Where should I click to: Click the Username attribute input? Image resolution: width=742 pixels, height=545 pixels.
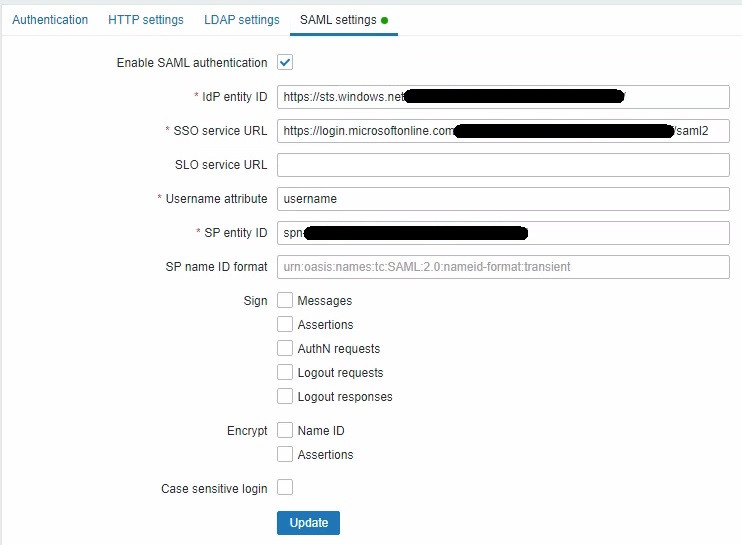pos(503,199)
